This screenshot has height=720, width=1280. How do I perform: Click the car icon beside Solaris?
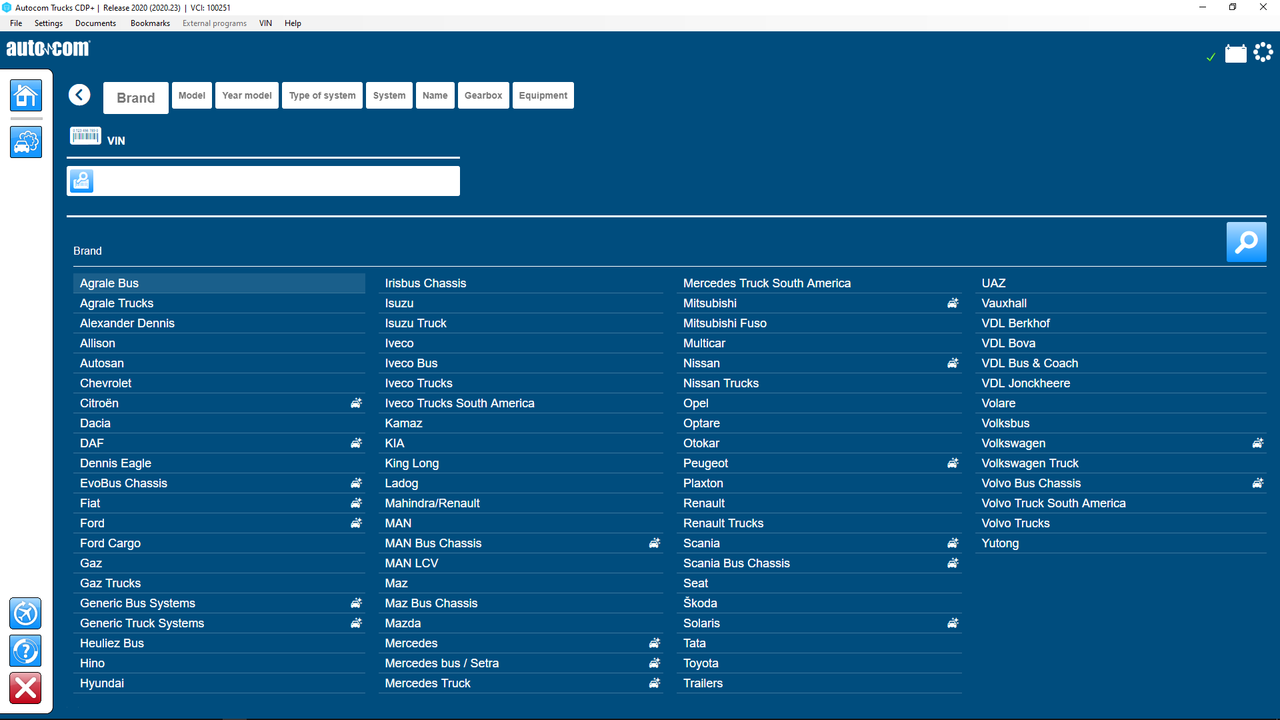[953, 623]
